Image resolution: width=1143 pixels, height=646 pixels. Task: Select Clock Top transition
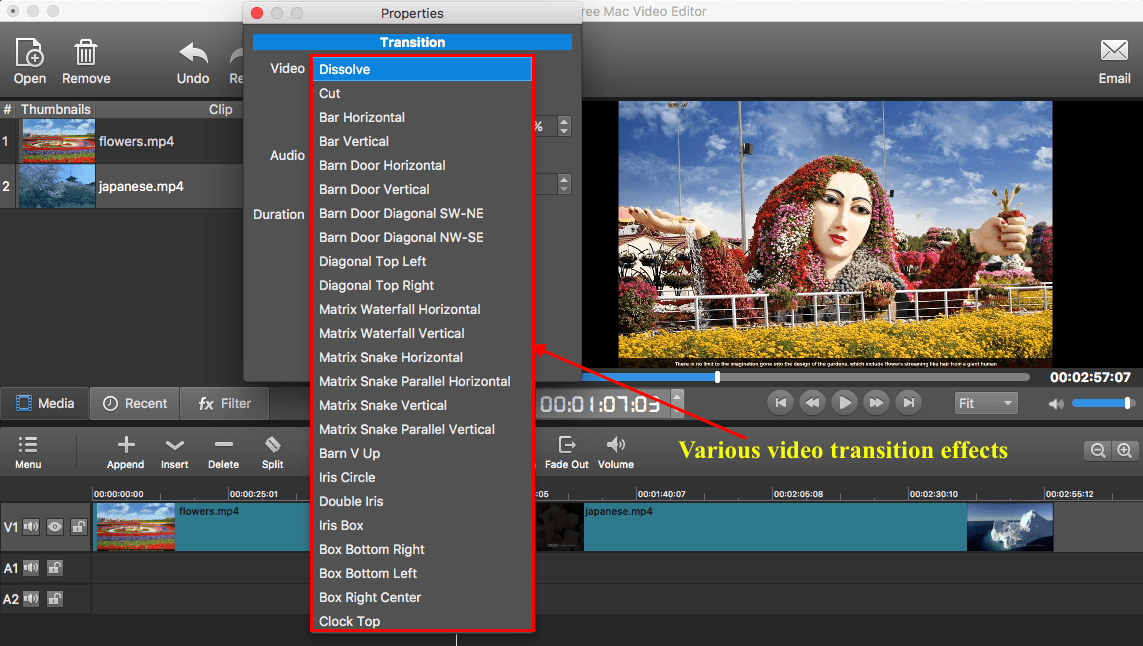click(422, 621)
